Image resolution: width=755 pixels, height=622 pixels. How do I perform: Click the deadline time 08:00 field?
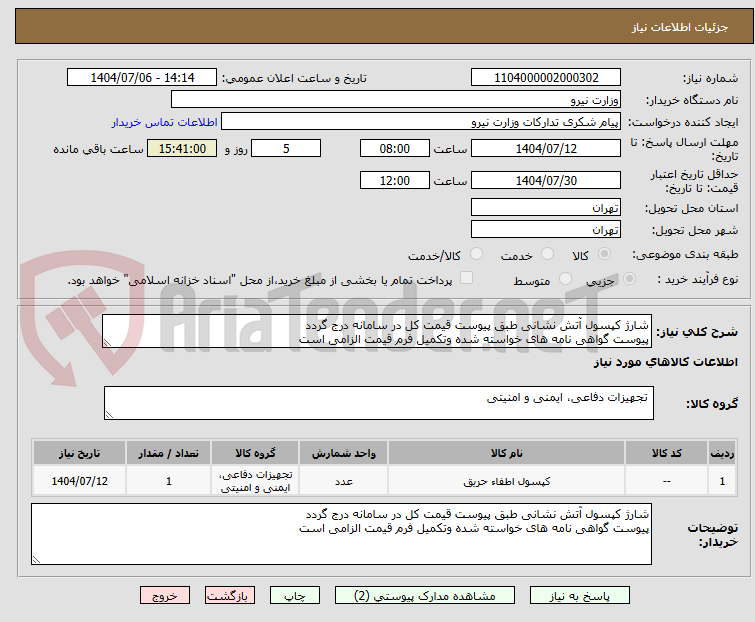(394, 148)
